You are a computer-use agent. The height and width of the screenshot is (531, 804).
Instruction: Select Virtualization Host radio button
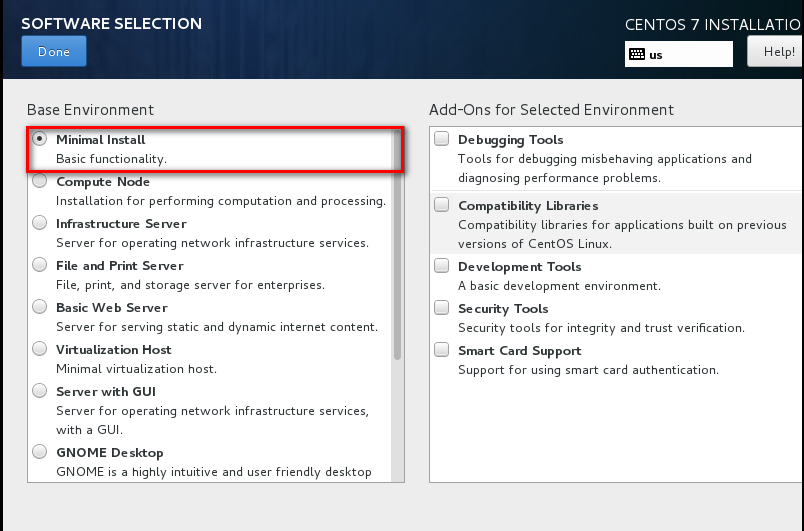pyautogui.click(x=40, y=350)
